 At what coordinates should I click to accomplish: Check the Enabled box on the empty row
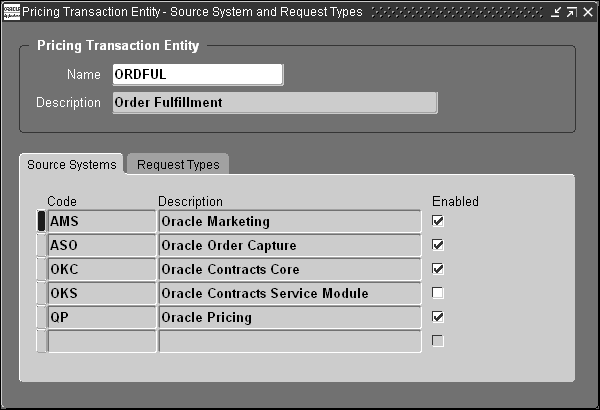438,341
